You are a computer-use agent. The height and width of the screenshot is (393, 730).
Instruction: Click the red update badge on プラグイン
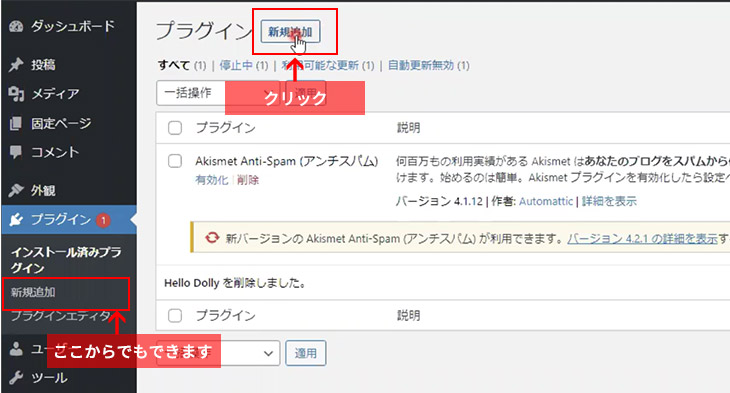pyautogui.click(x=103, y=220)
